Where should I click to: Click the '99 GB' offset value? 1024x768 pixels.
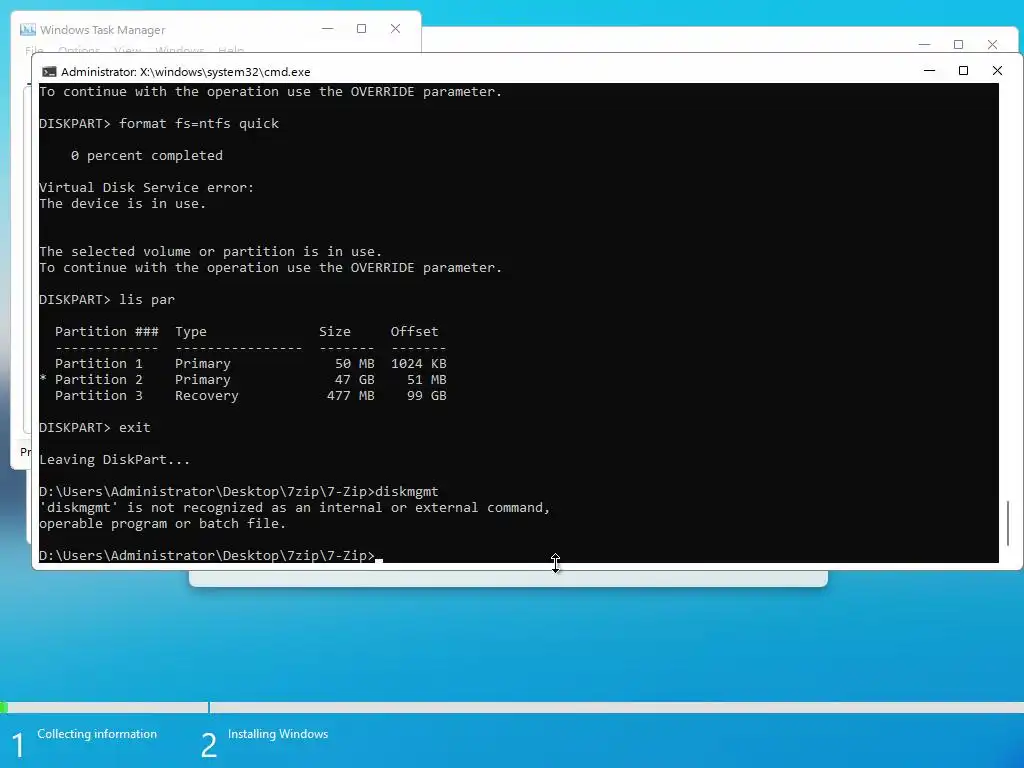426,396
